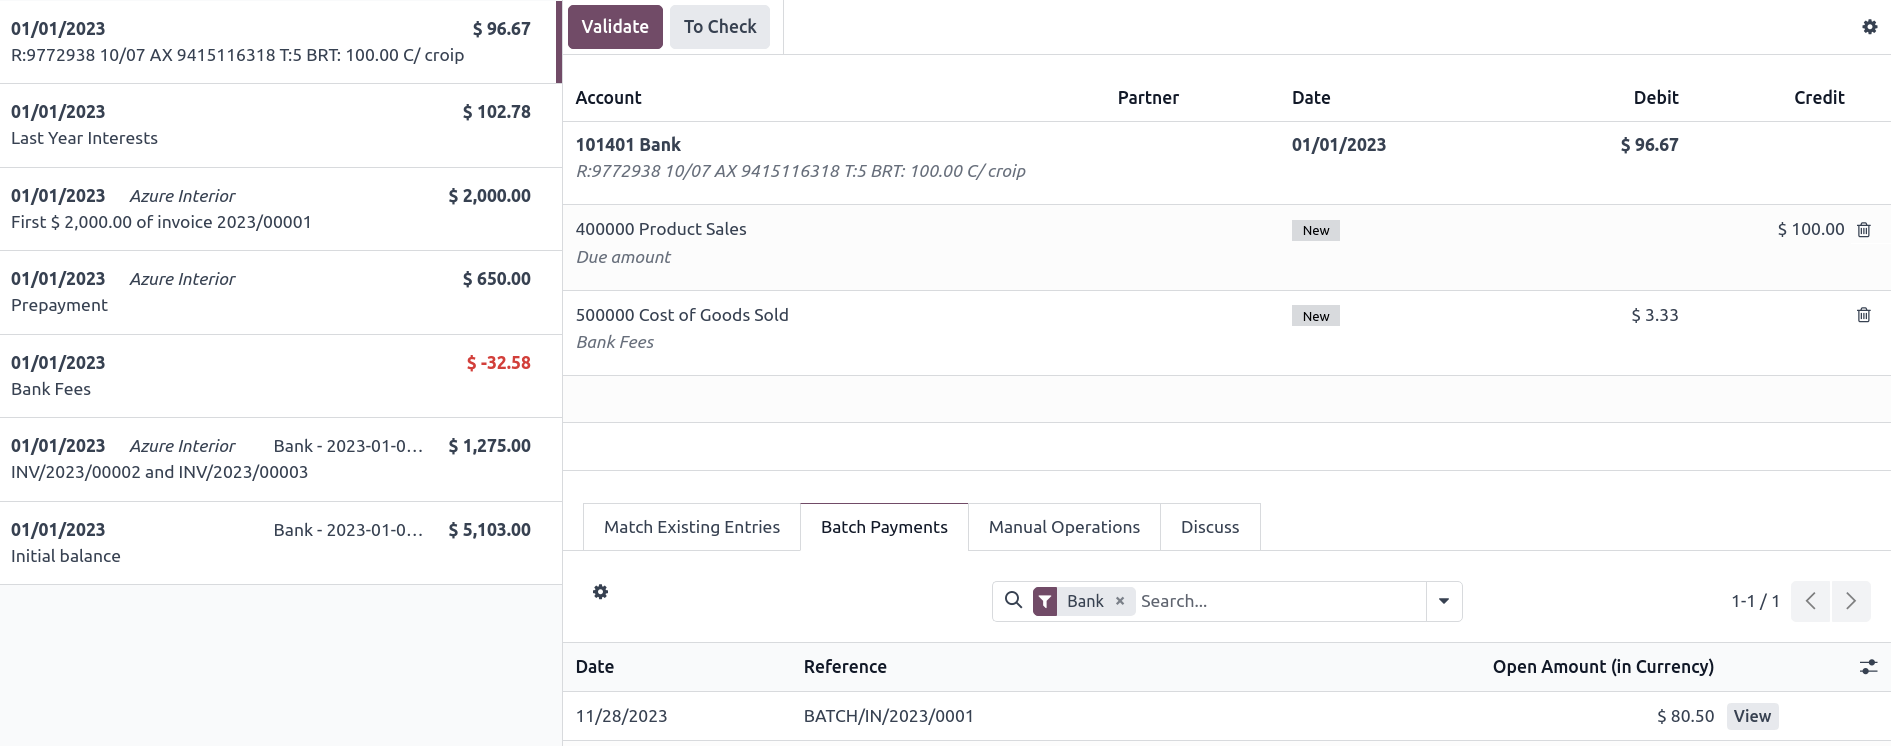
Task: Delete the 500000 Cost of Goods Sold line
Action: pyautogui.click(x=1864, y=314)
